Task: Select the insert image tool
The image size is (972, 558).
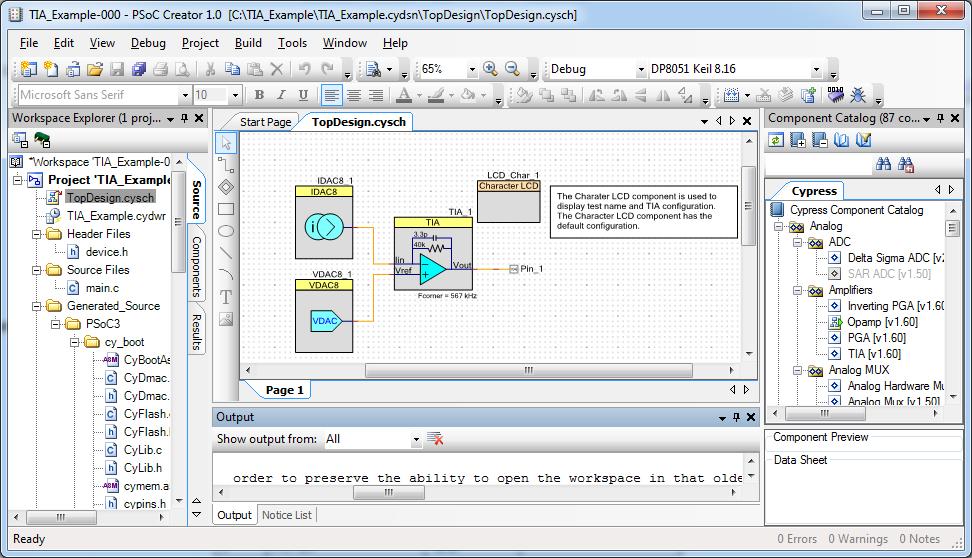Action: coord(226,319)
